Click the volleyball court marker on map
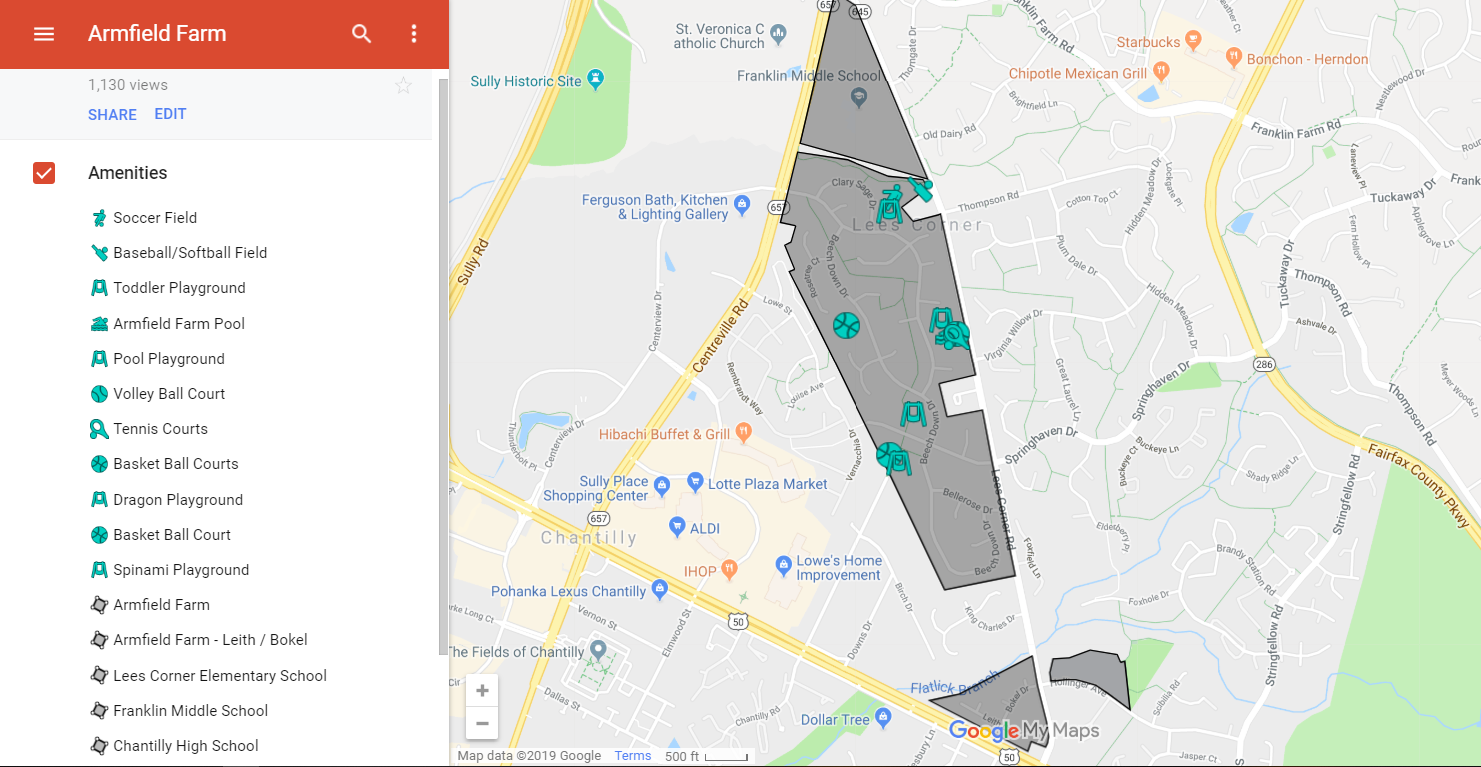The width and height of the screenshot is (1481, 767). [846, 325]
